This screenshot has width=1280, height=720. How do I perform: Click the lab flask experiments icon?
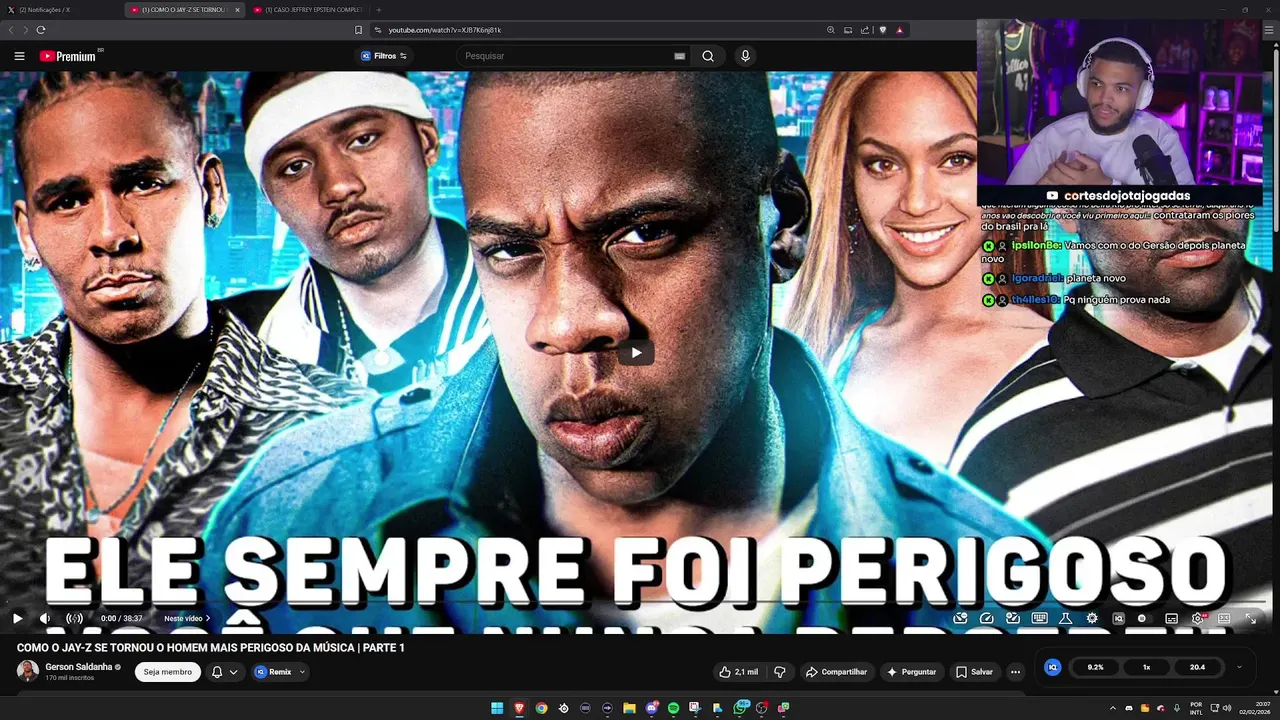pyautogui.click(x=1066, y=618)
